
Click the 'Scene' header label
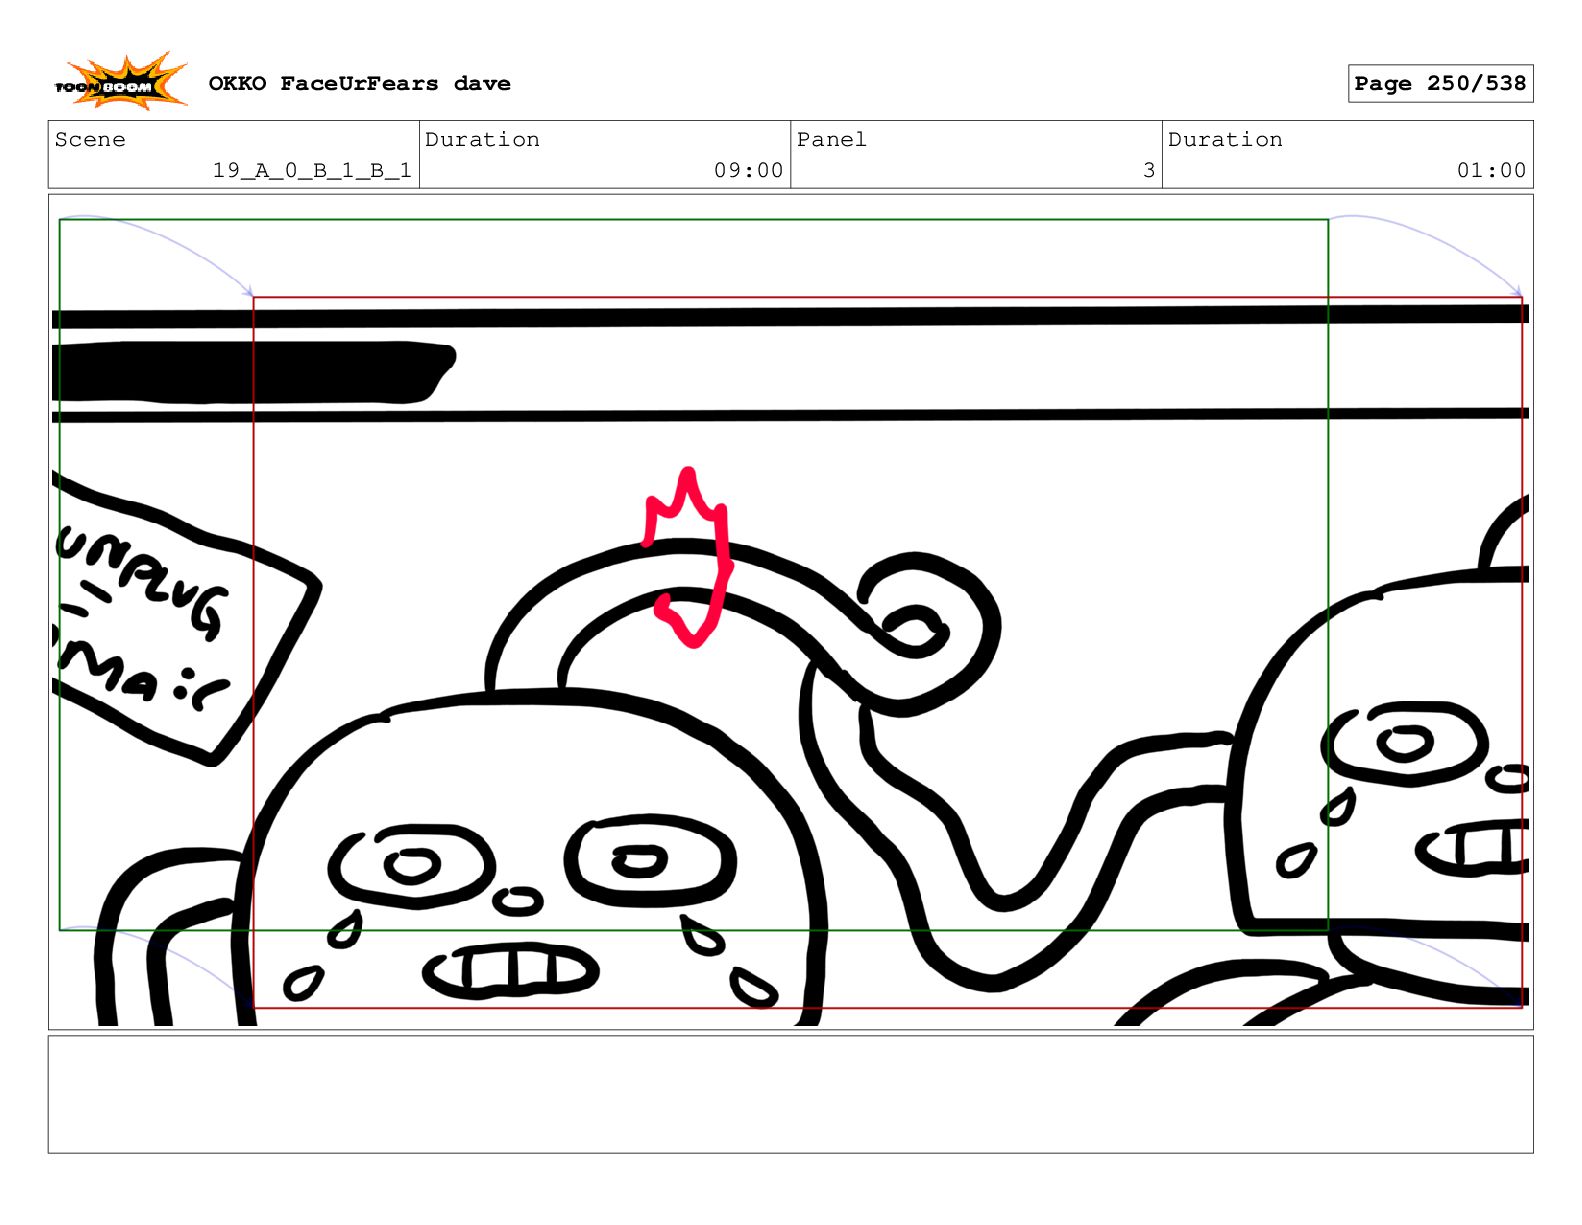tap(90, 139)
